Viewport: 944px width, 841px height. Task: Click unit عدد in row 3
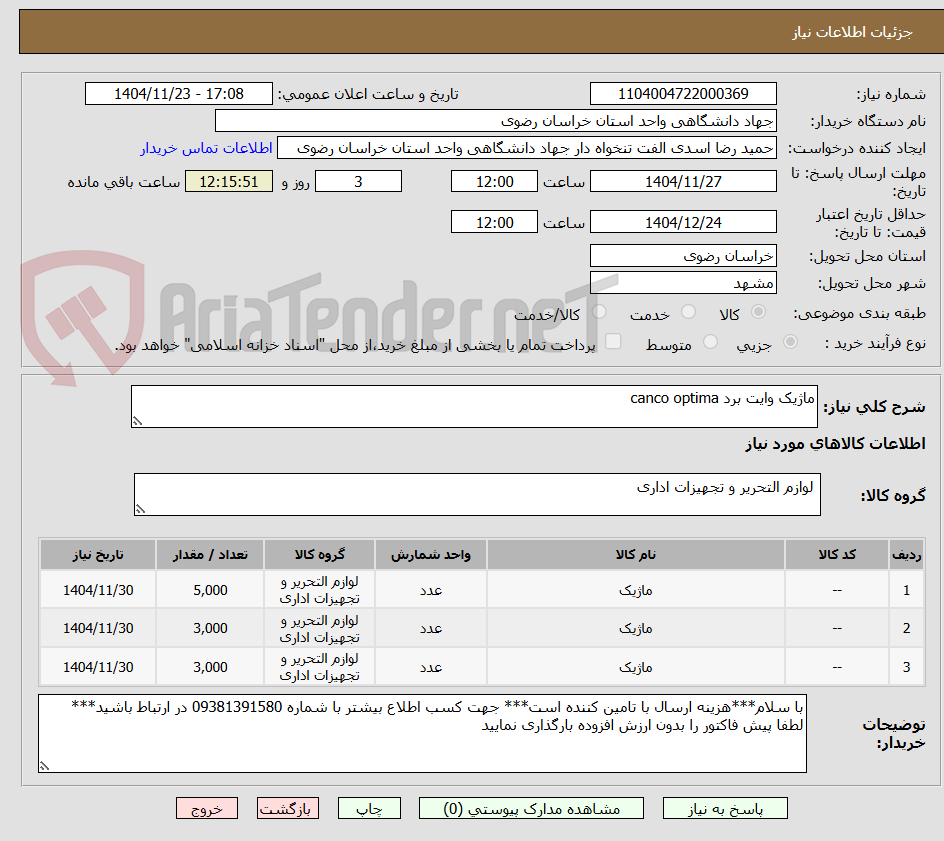pyautogui.click(x=431, y=667)
